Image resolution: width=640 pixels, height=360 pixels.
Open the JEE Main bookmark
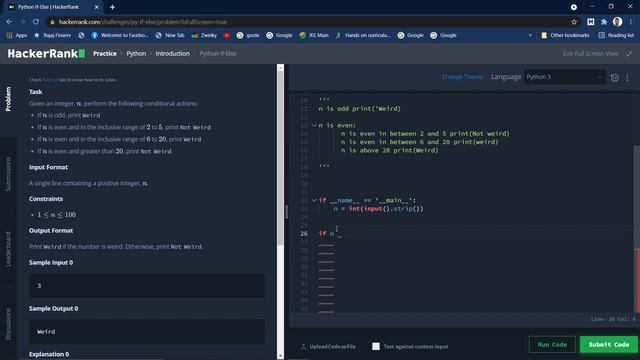pyautogui.click(x=314, y=36)
